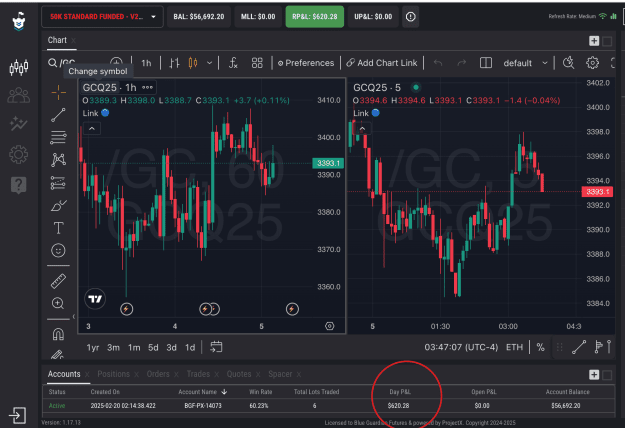Select the pattern drawing tool
Viewport: 625px width, 428px height.
(x=59, y=160)
